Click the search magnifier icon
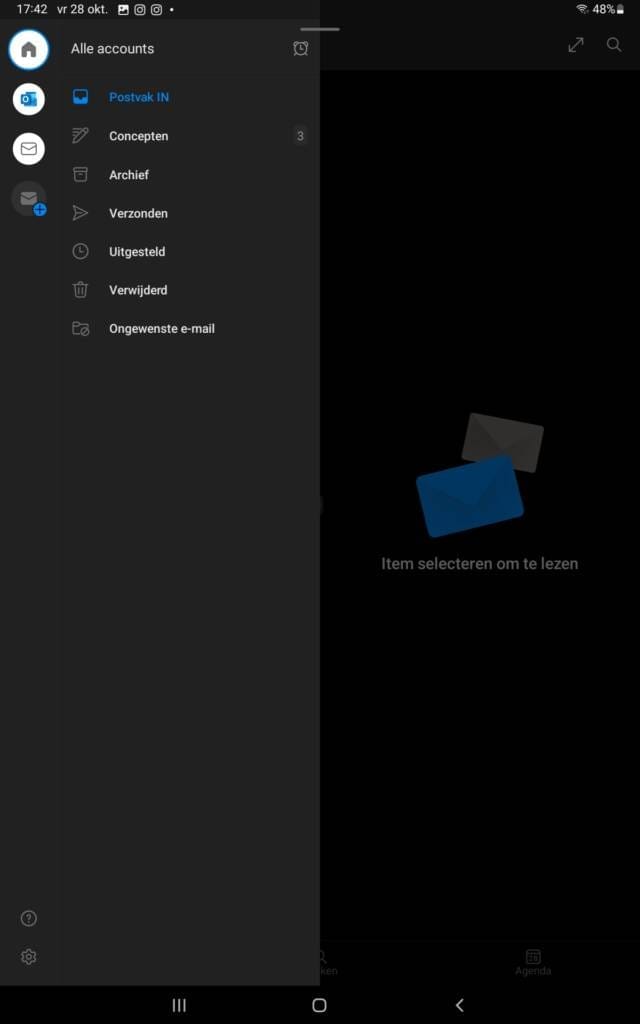 (x=614, y=45)
